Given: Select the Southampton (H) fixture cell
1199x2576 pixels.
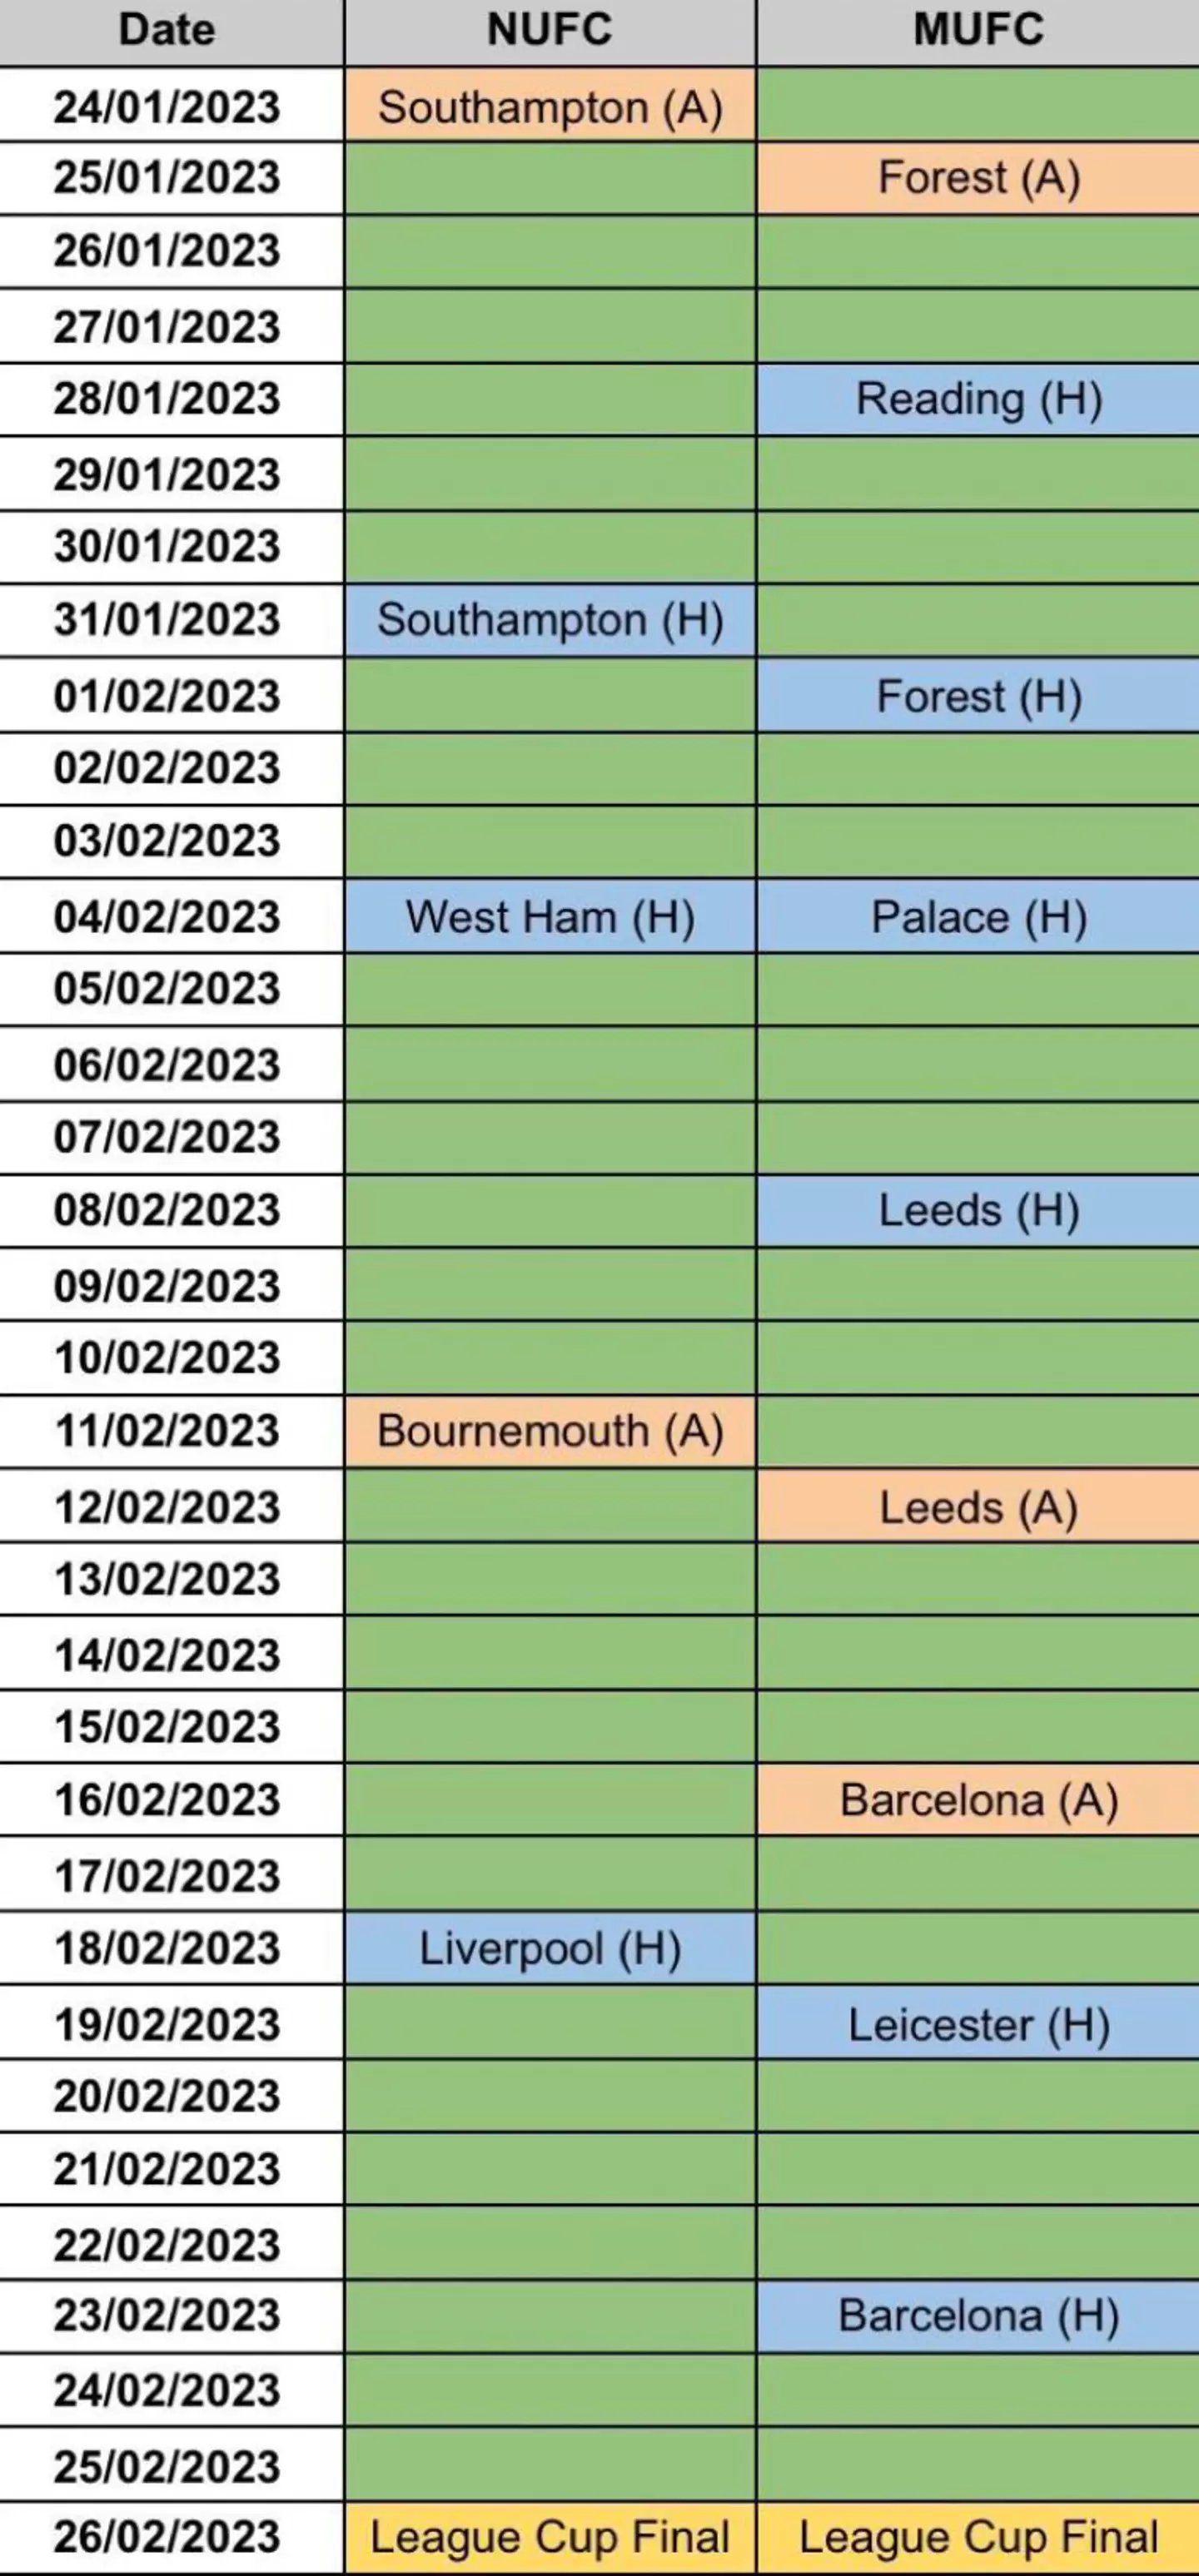Looking at the screenshot, I should pyautogui.click(x=549, y=620).
